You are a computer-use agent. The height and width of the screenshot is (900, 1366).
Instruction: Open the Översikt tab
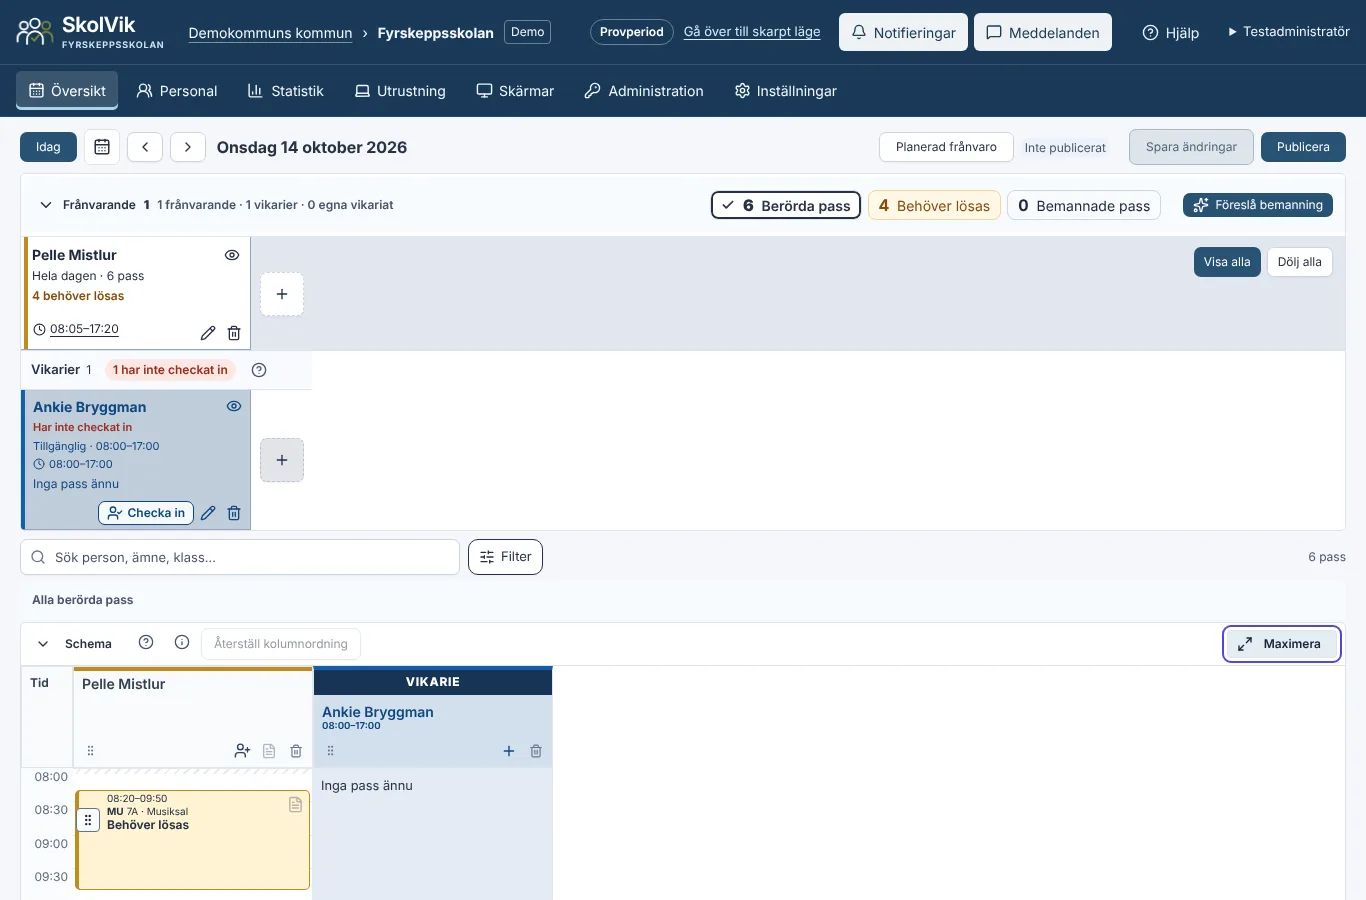(67, 90)
